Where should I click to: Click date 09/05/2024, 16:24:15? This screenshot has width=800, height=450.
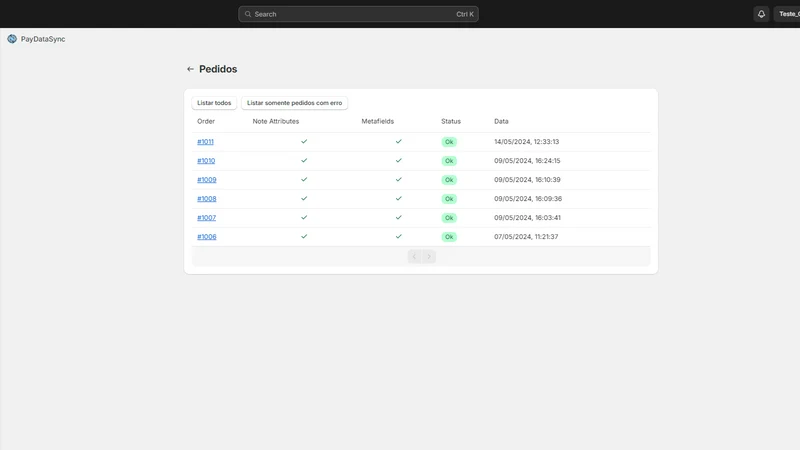(x=527, y=161)
